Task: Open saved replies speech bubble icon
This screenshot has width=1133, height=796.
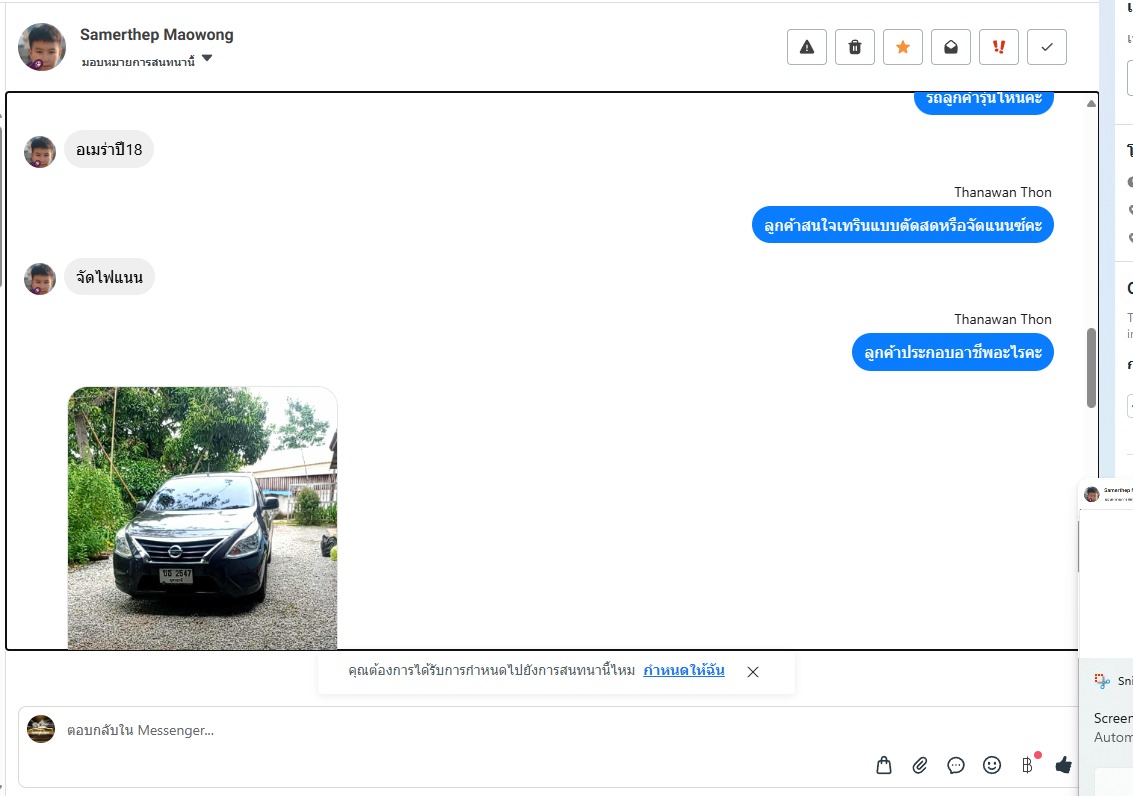Action: click(x=956, y=765)
